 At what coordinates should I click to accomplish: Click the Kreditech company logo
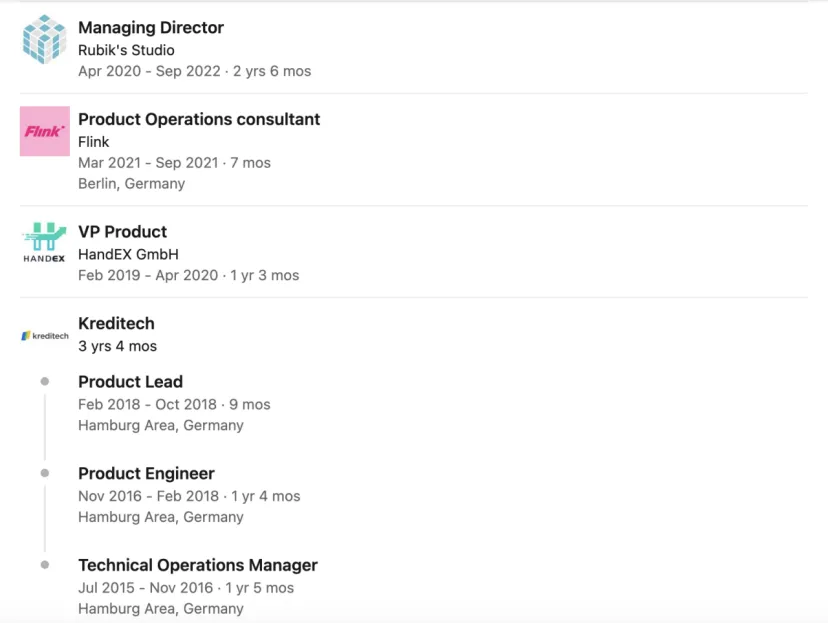coord(45,336)
